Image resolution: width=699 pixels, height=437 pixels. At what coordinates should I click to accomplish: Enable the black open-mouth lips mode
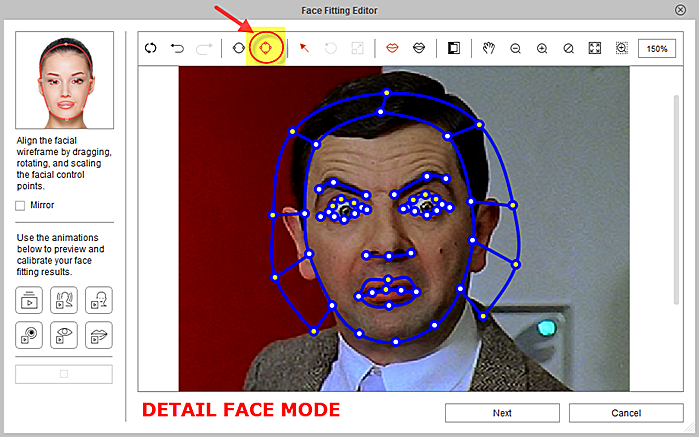pos(419,48)
